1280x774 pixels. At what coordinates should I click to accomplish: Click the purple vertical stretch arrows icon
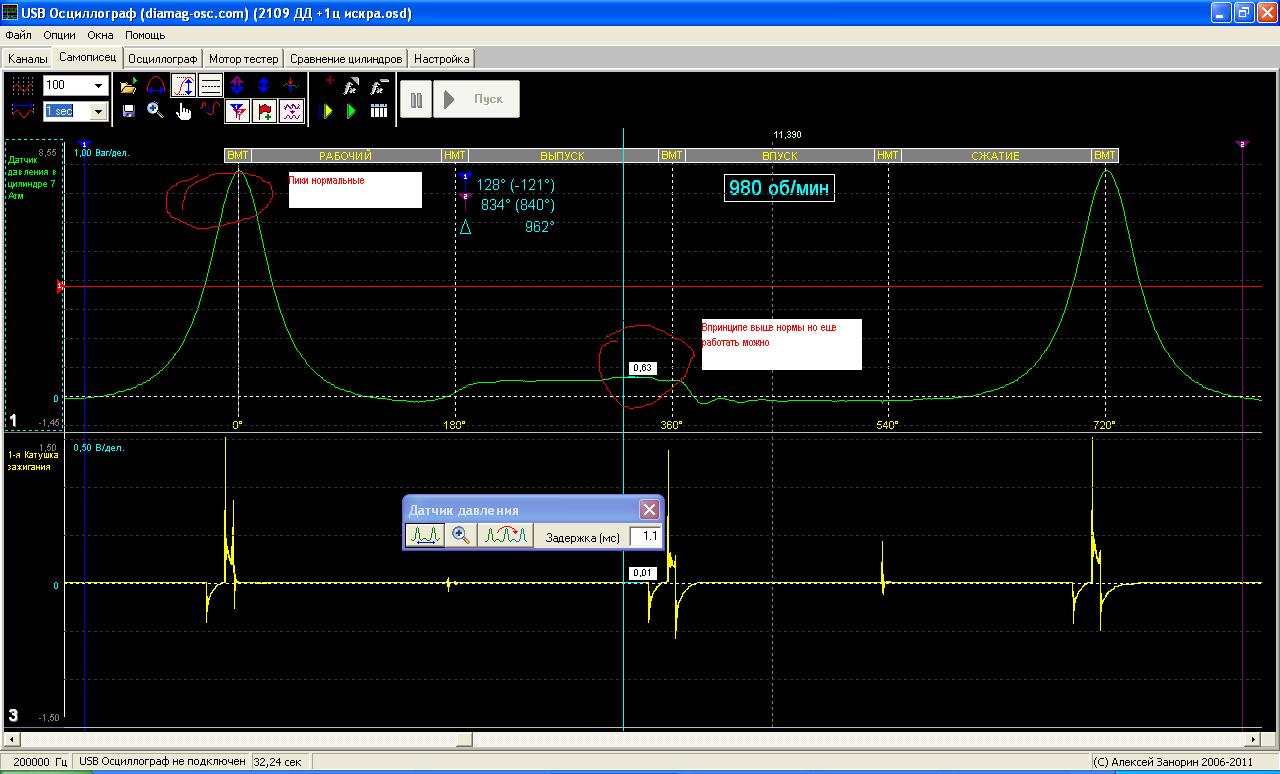click(237, 86)
